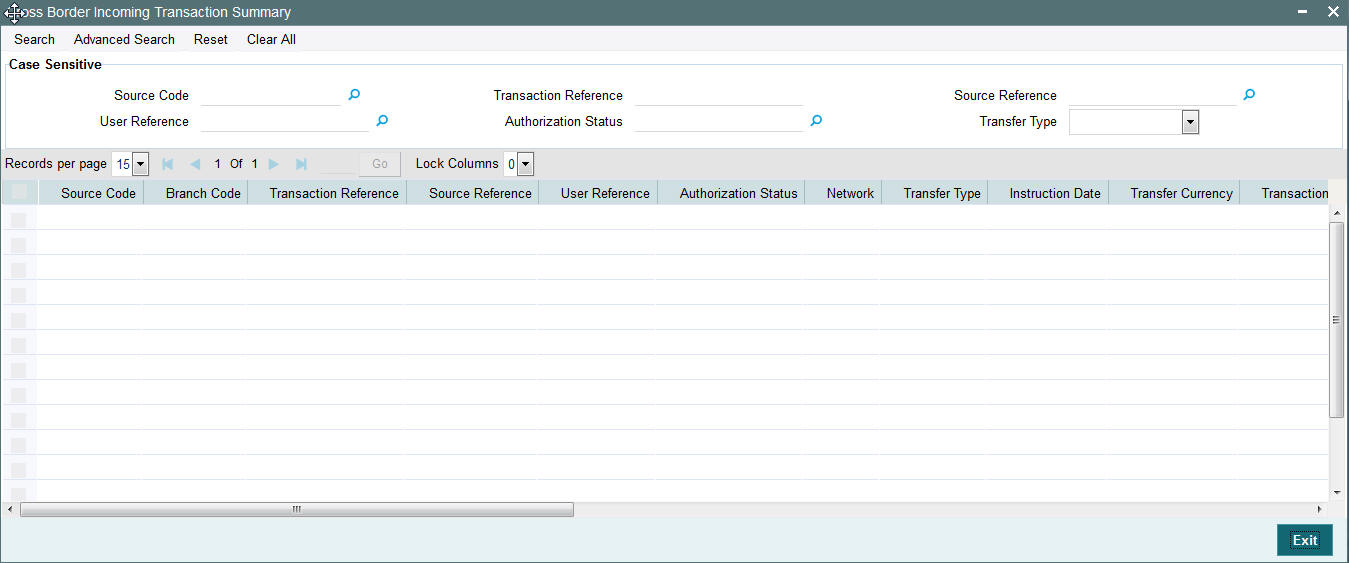The height and width of the screenshot is (563, 1349).
Task: Go to last page of records
Action: coord(301,164)
